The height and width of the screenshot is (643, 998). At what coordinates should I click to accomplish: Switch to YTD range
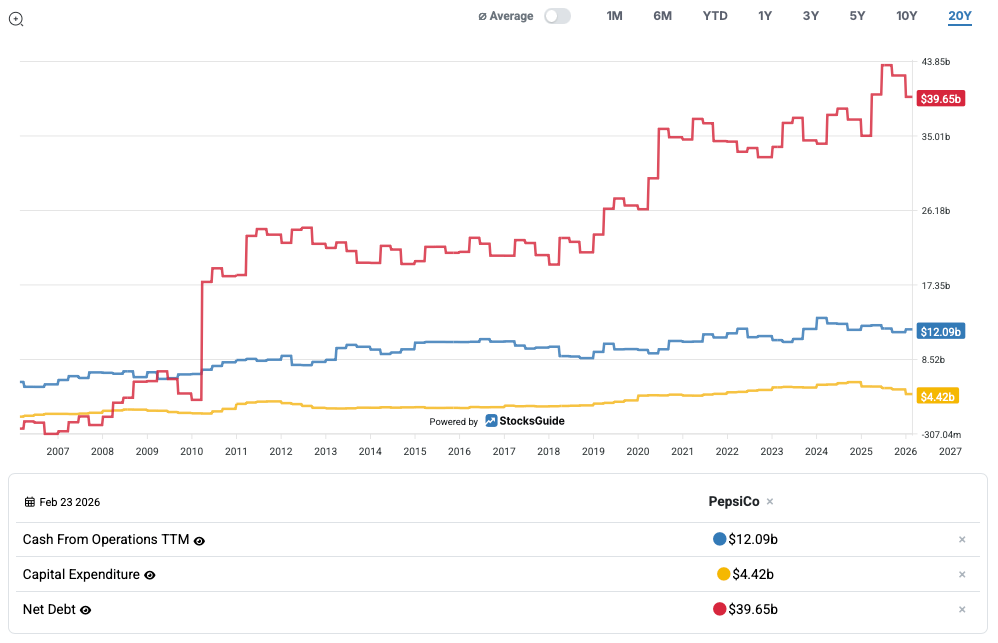pyautogui.click(x=715, y=16)
